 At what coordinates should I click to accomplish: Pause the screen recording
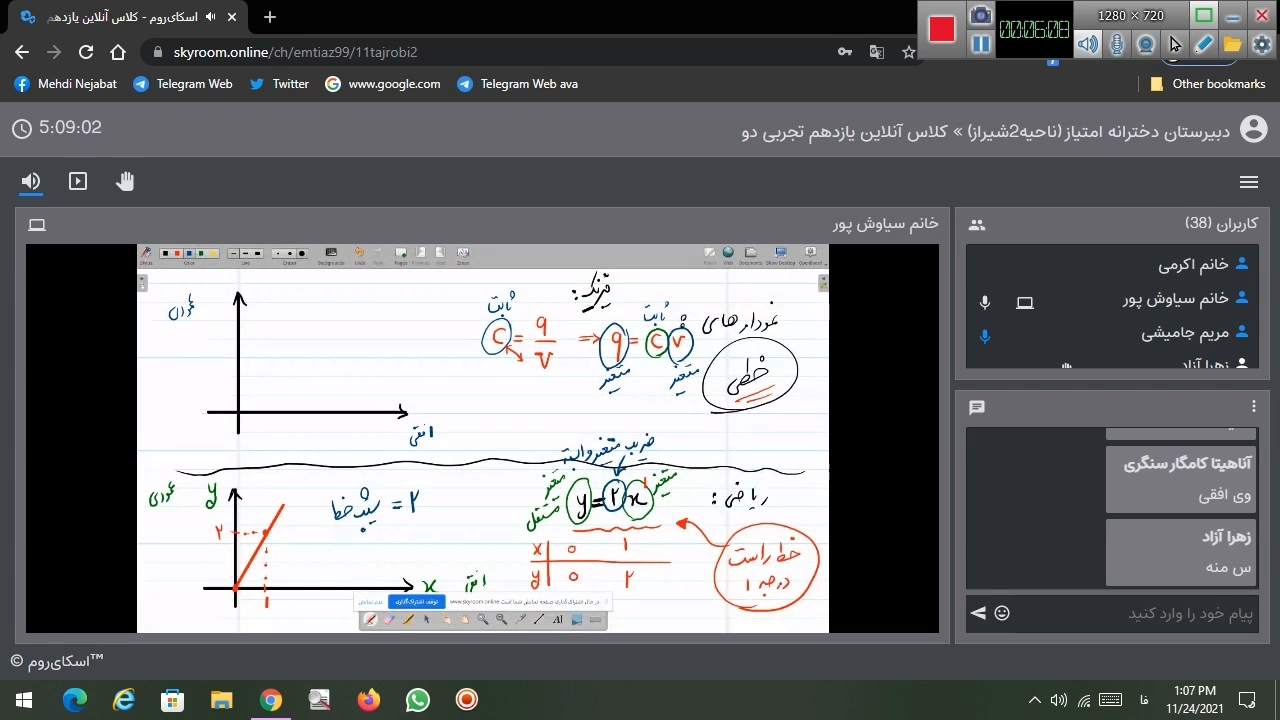click(981, 44)
